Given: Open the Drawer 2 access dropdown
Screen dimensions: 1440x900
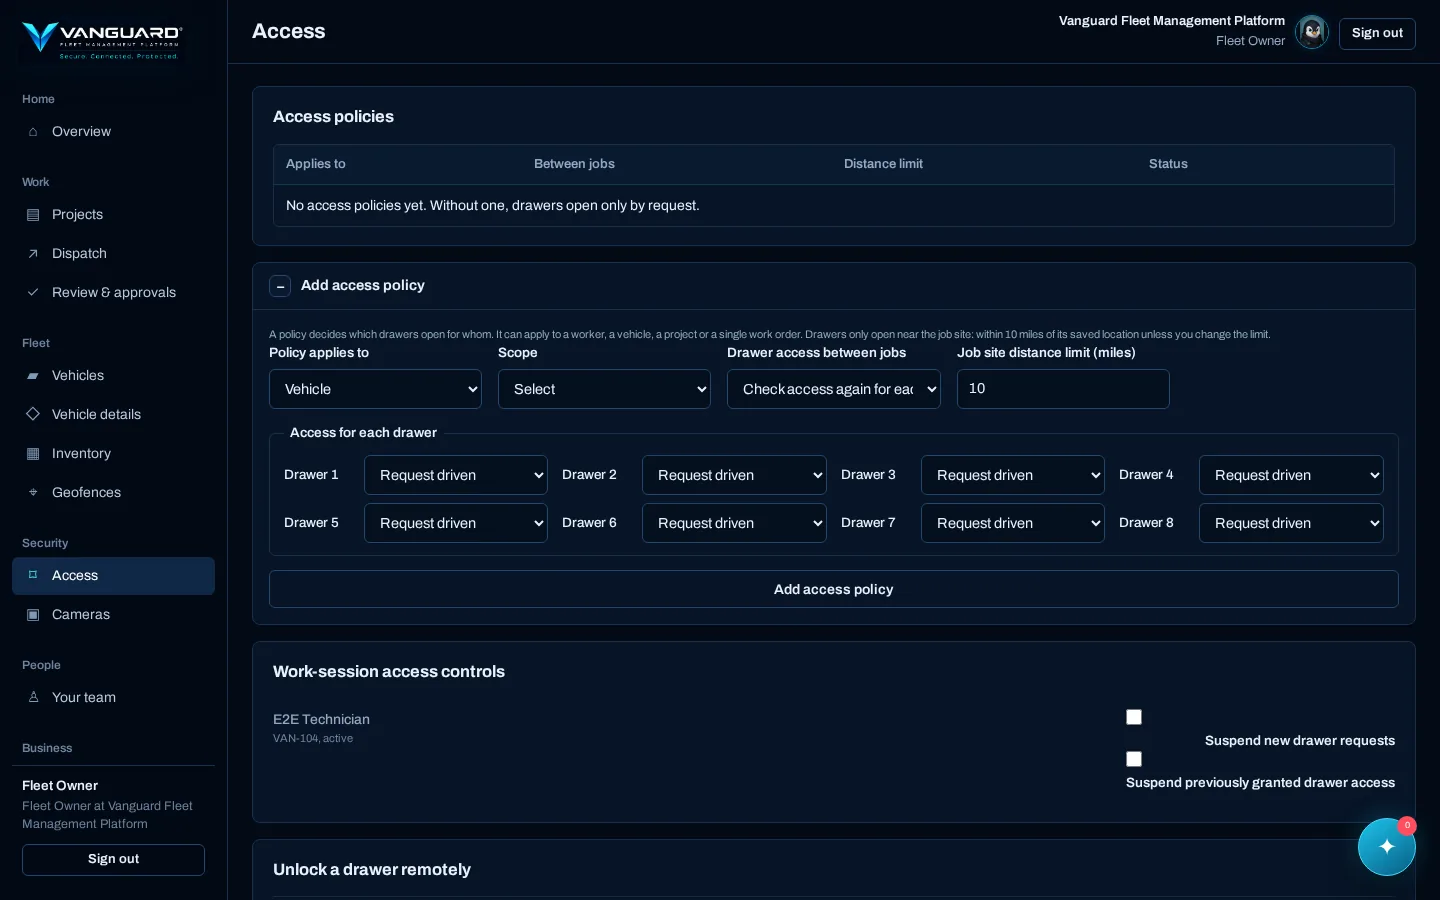Looking at the screenshot, I should (734, 475).
